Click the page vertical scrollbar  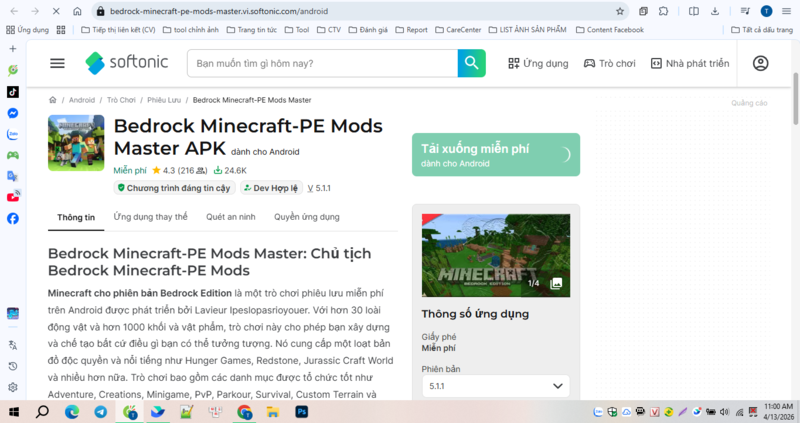point(795,99)
